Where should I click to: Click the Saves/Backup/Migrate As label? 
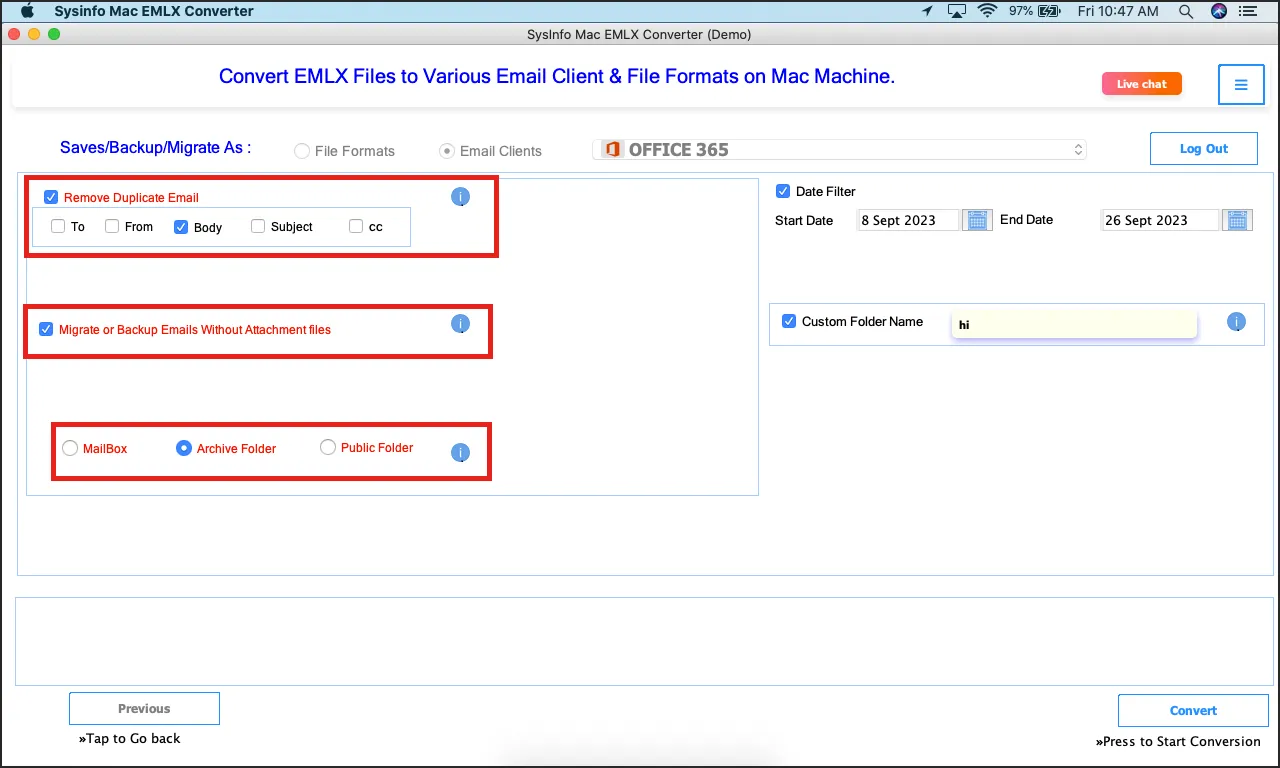coord(156,147)
